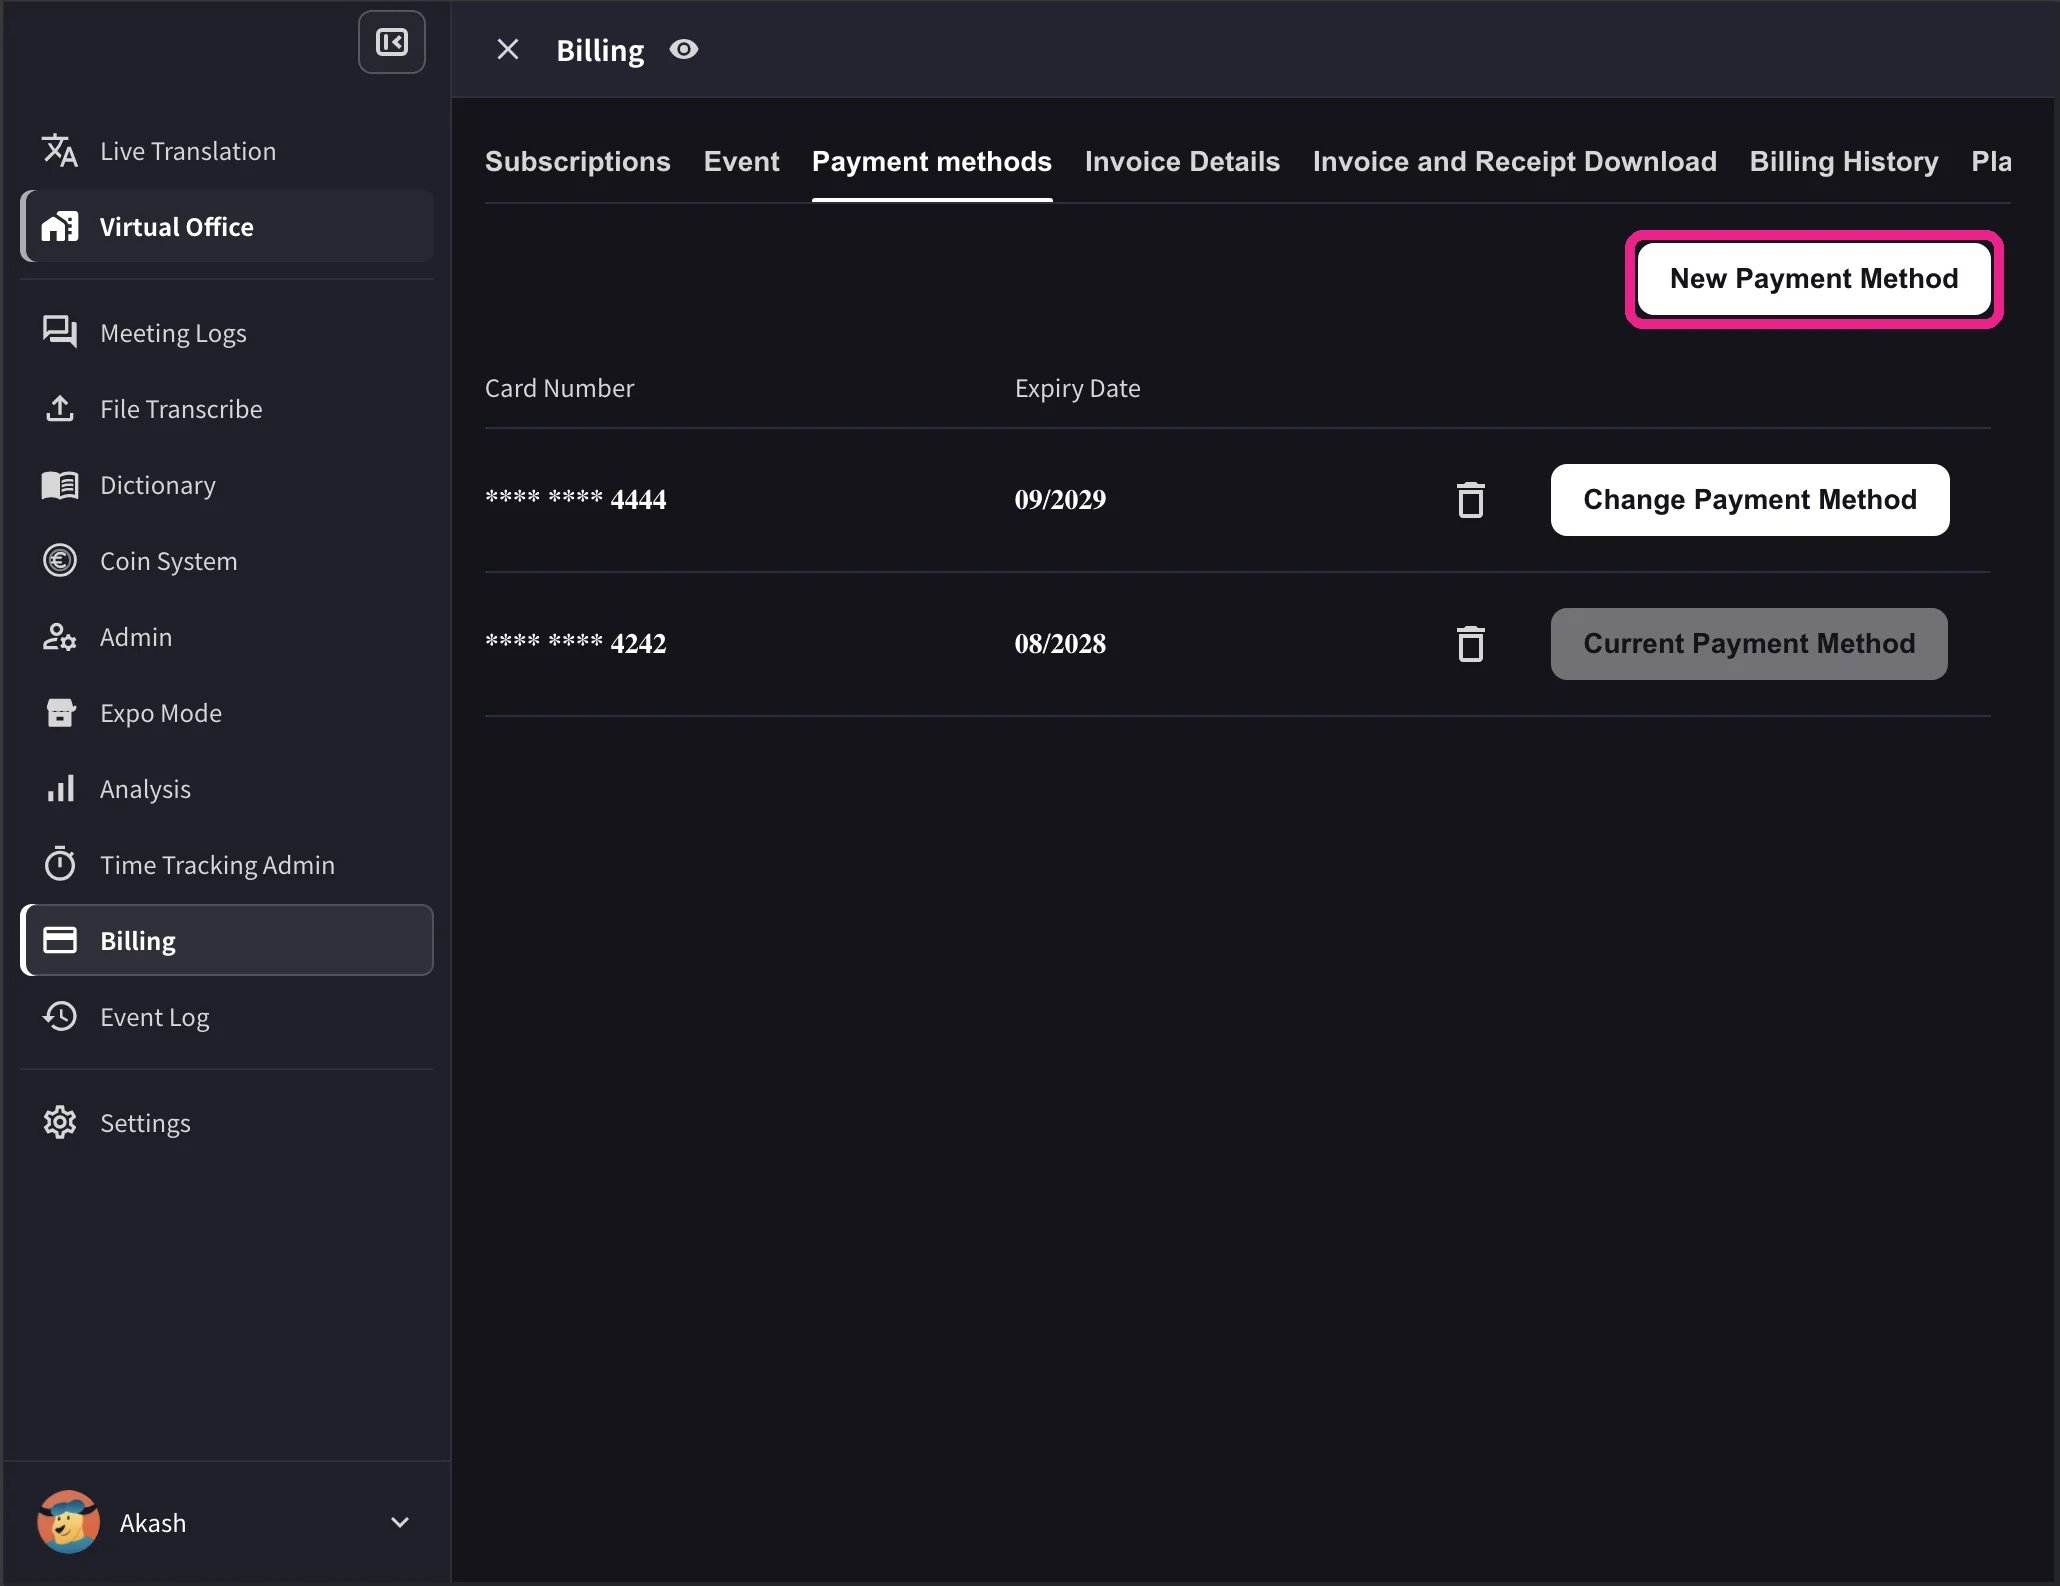Open Live Translation from the sidebar
This screenshot has height=1586, width=2060.
[x=227, y=151]
